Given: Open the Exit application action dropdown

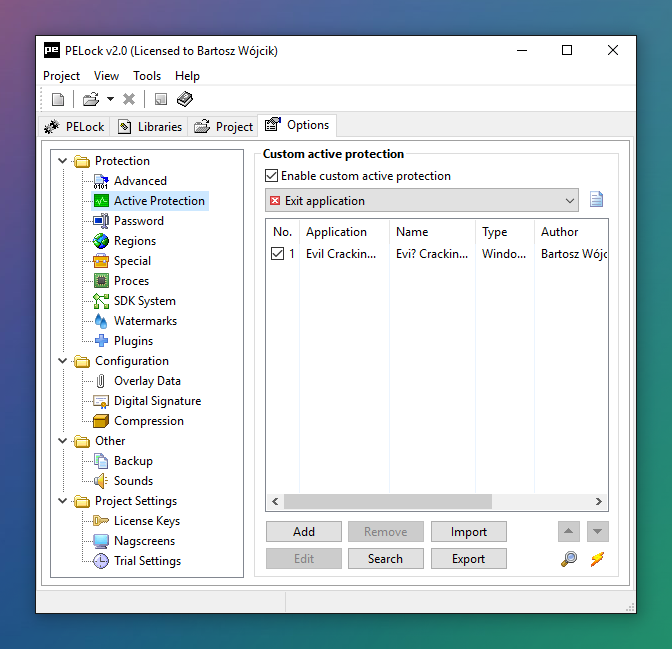Looking at the screenshot, I should tap(422, 200).
